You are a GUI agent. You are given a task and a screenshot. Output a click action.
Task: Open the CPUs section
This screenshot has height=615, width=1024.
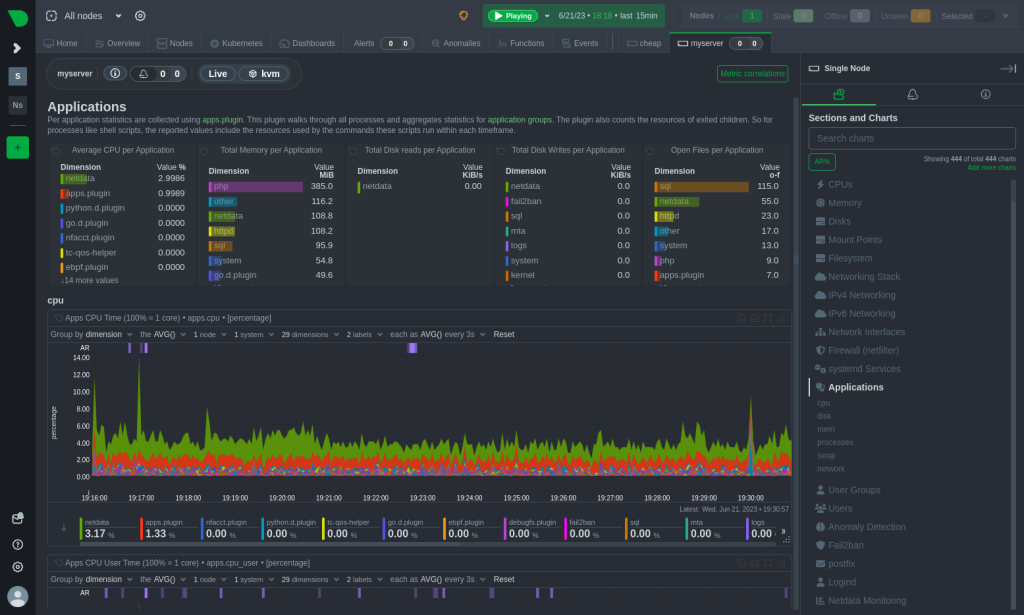[840, 185]
